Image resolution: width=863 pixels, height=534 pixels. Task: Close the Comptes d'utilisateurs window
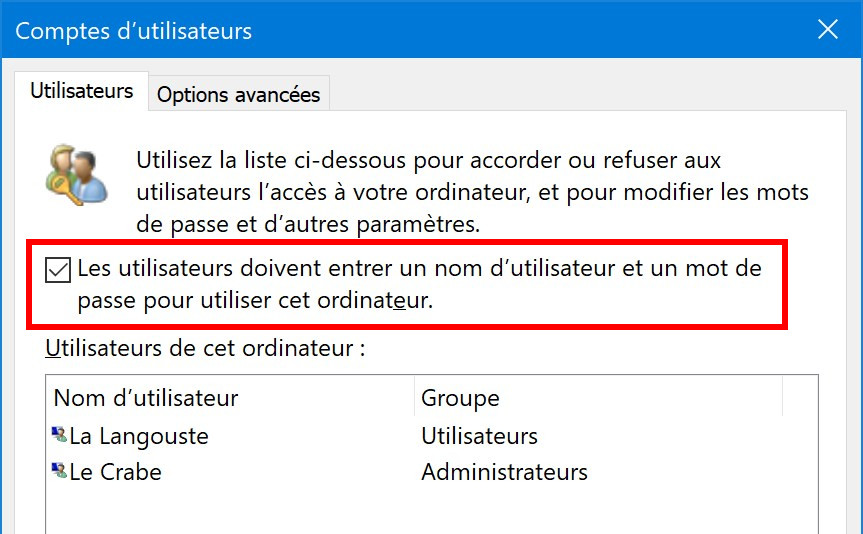[828, 30]
